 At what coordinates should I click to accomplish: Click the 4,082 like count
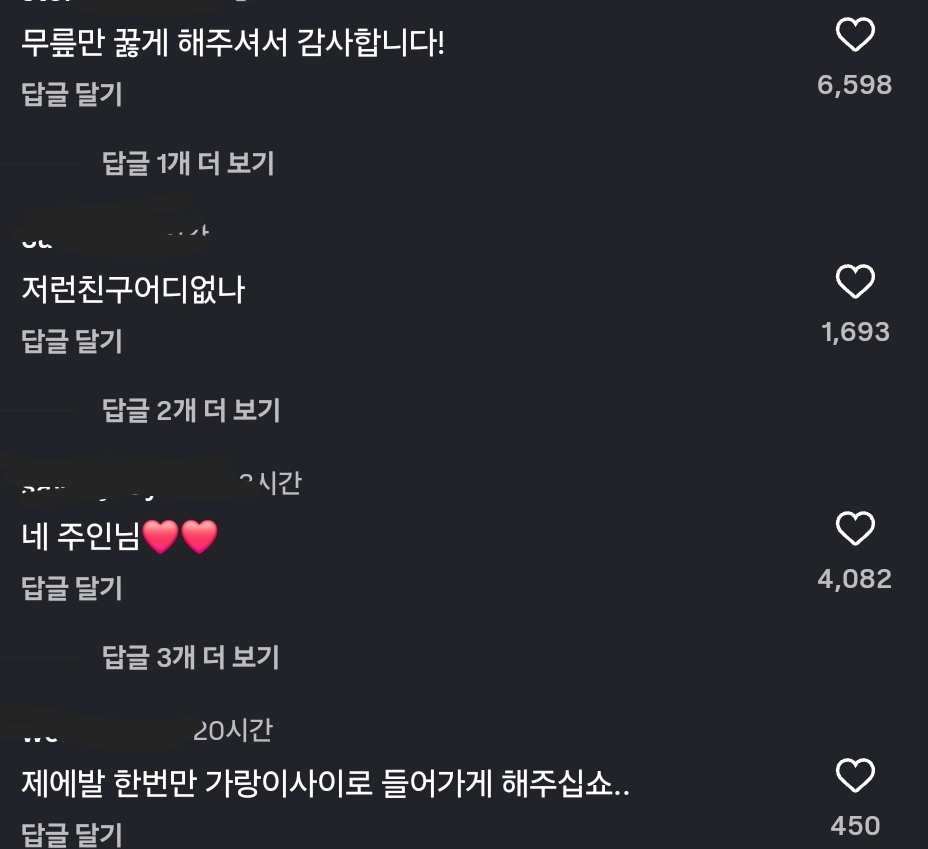click(854, 579)
